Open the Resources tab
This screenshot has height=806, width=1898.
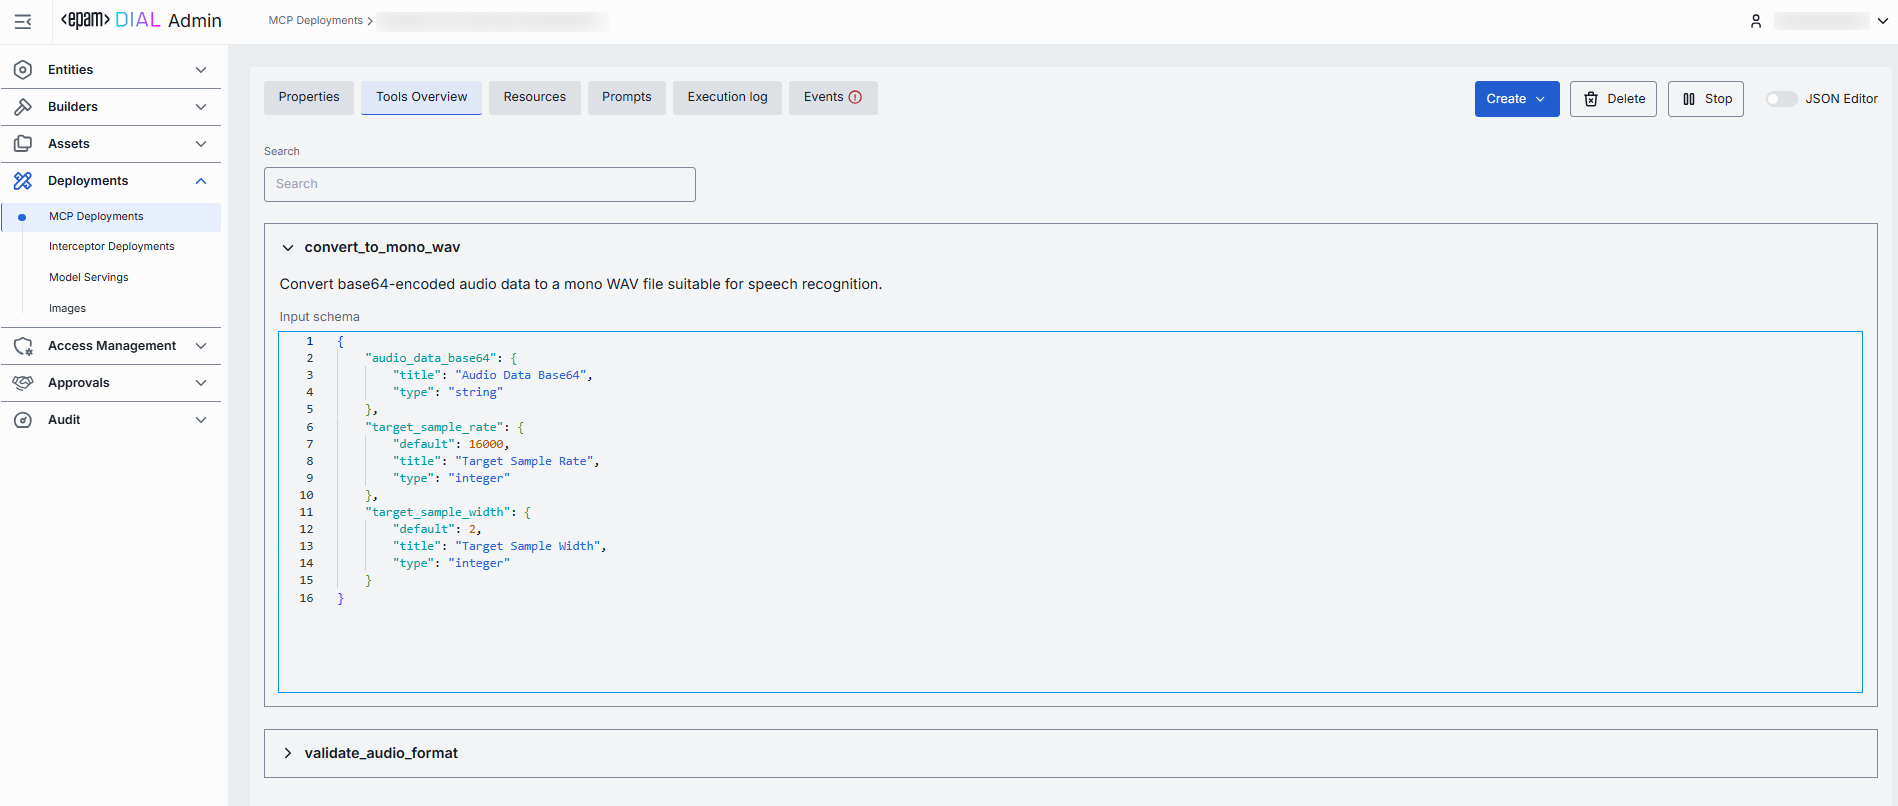pos(534,97)
